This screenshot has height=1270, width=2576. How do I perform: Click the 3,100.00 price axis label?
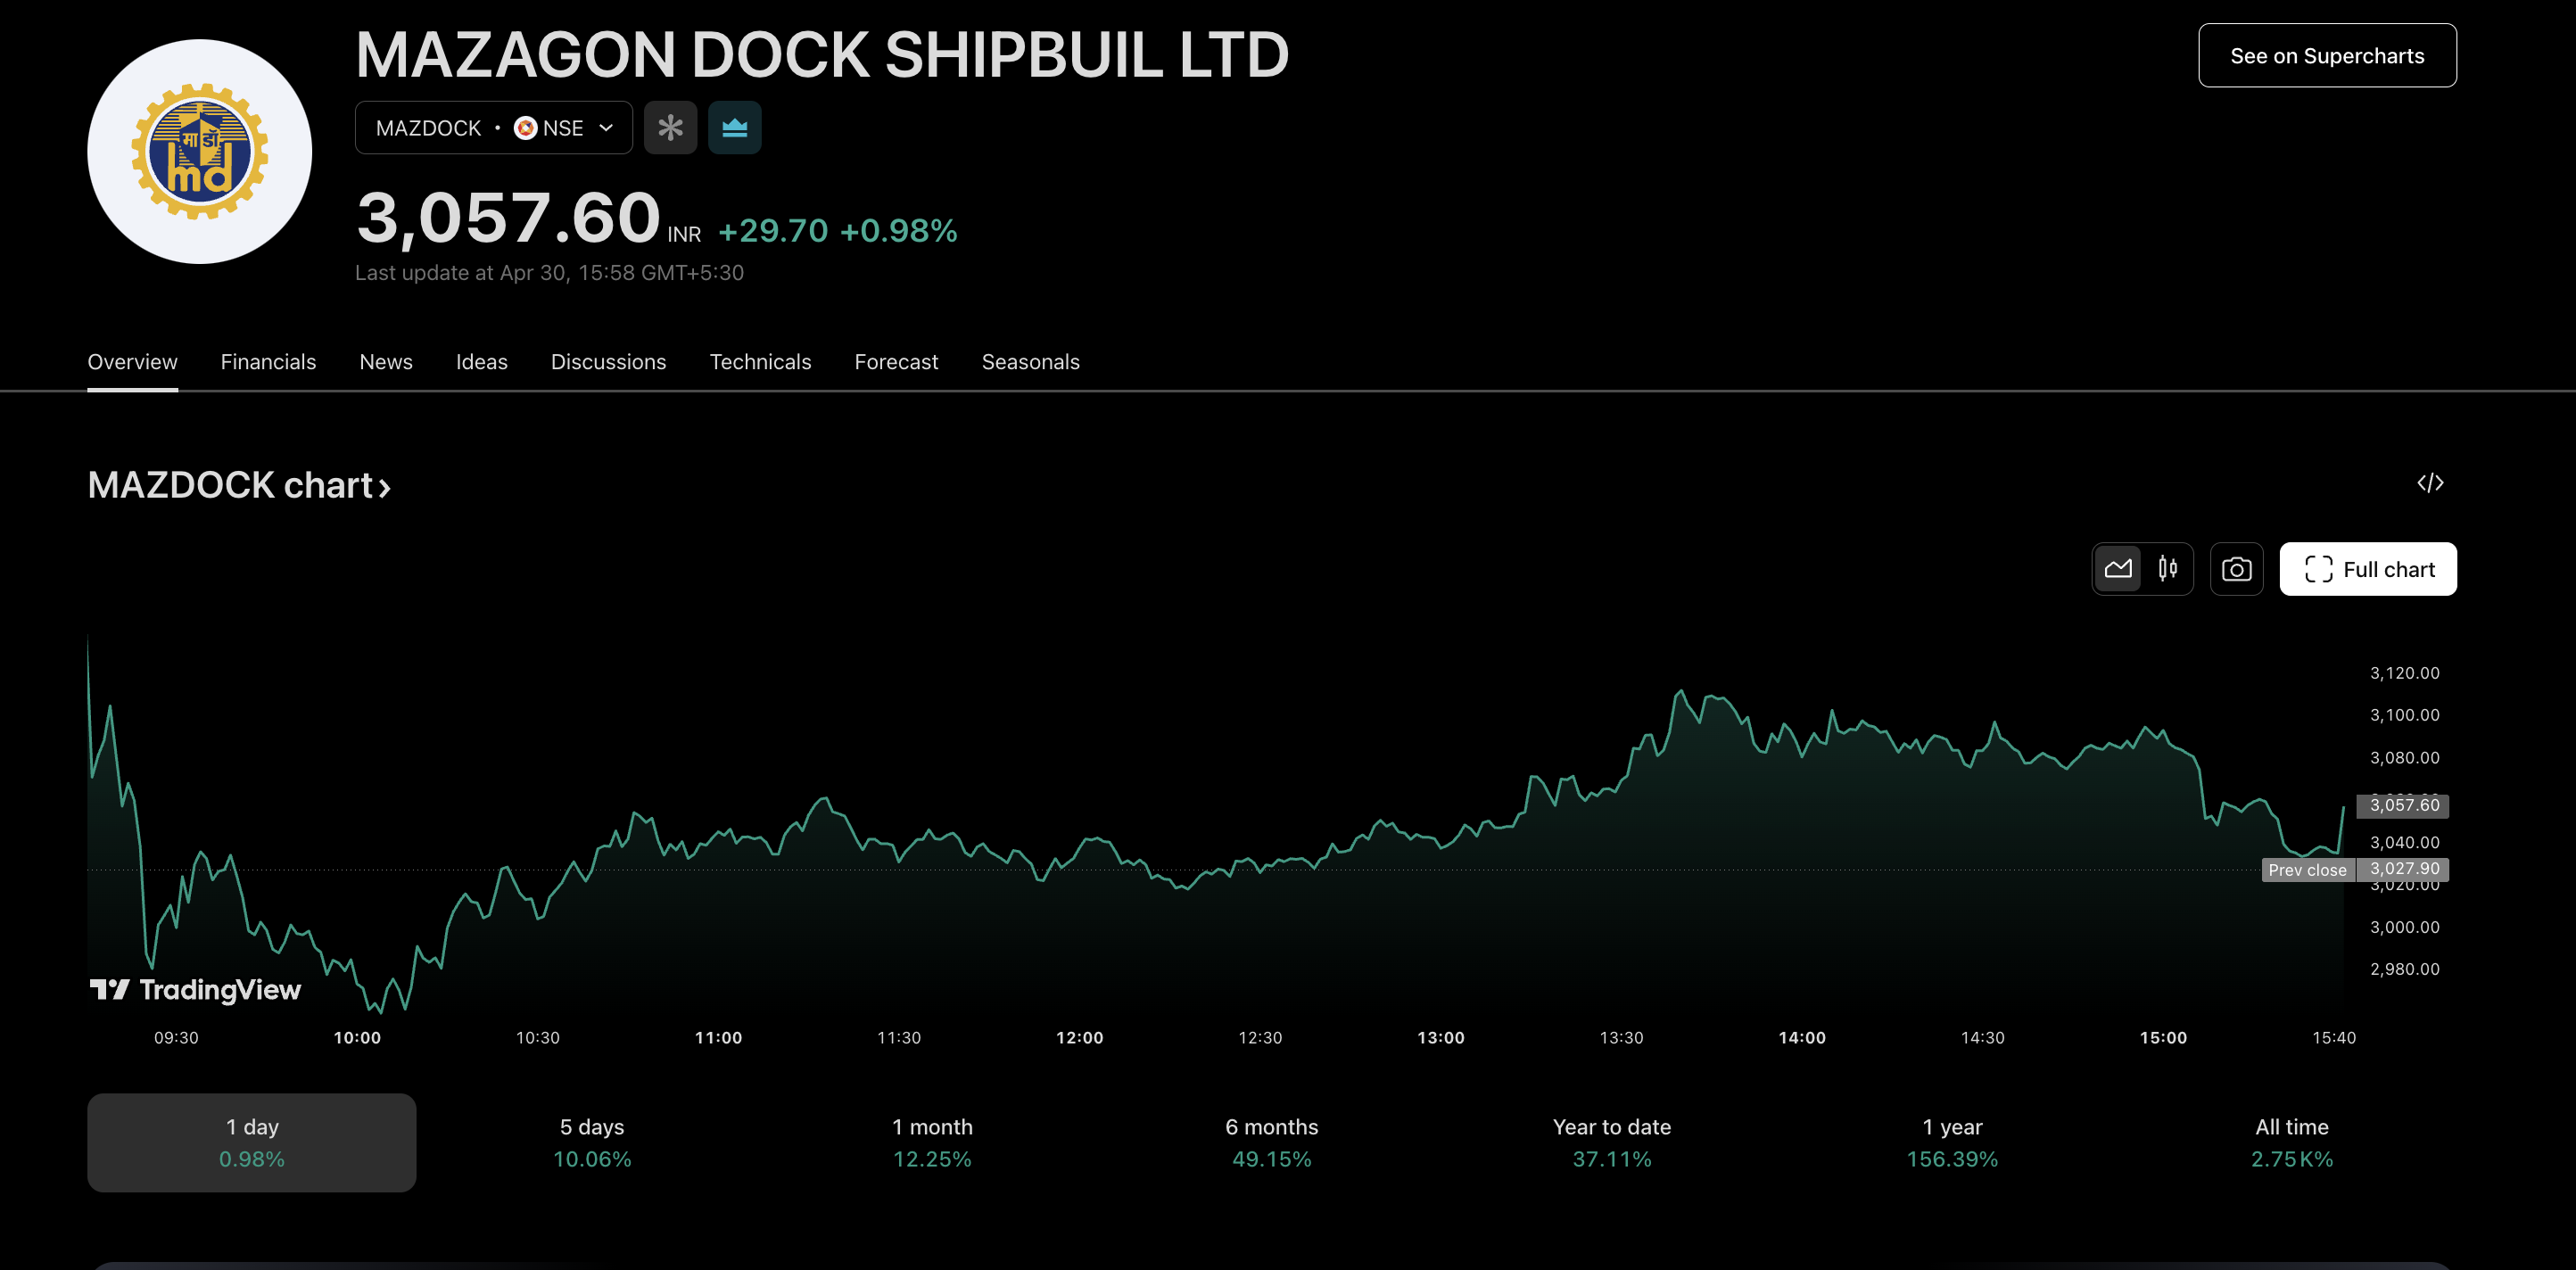[2404, 715]
